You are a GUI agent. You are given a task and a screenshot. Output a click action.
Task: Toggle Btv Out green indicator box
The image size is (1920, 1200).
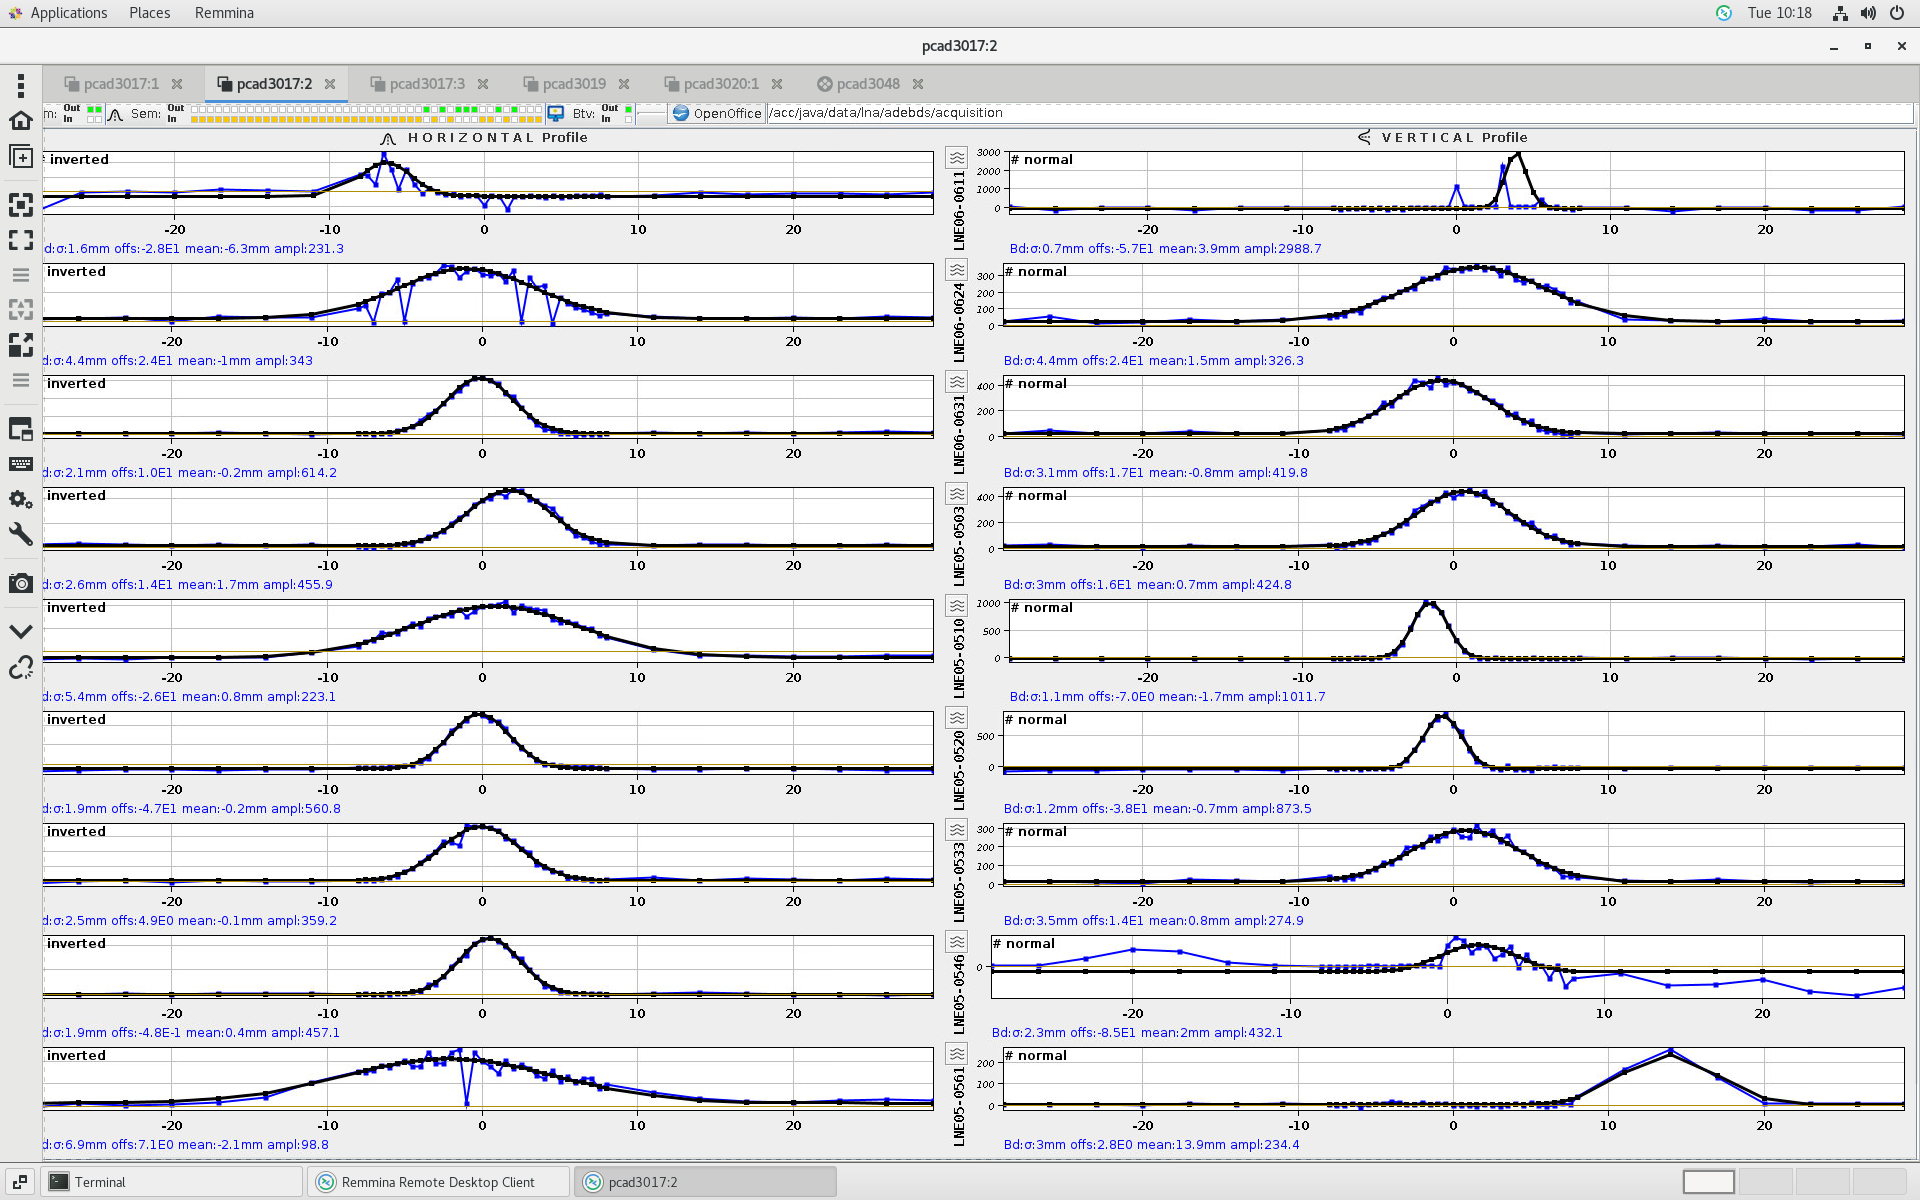pyautogui.click(x=628, y=108)
